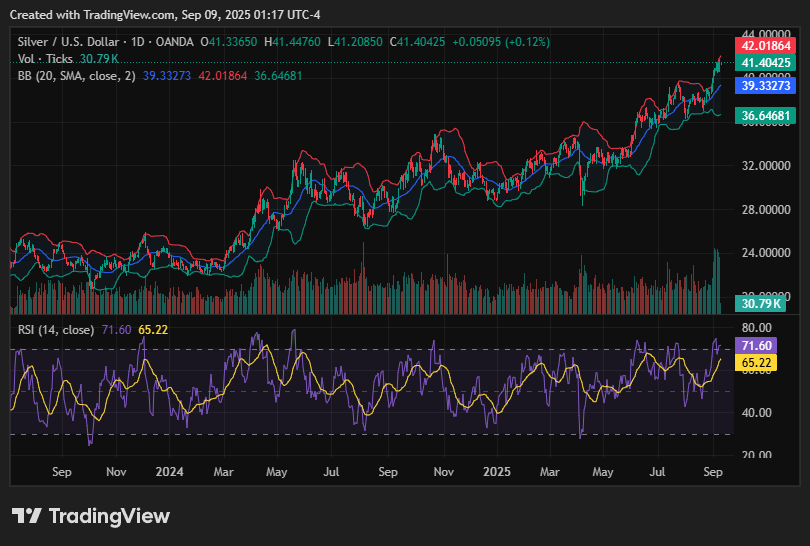This screenshot has width=810, height=546.
Task: Click green 36.64681 price scale tag
Action: click(x=766, y=115)
